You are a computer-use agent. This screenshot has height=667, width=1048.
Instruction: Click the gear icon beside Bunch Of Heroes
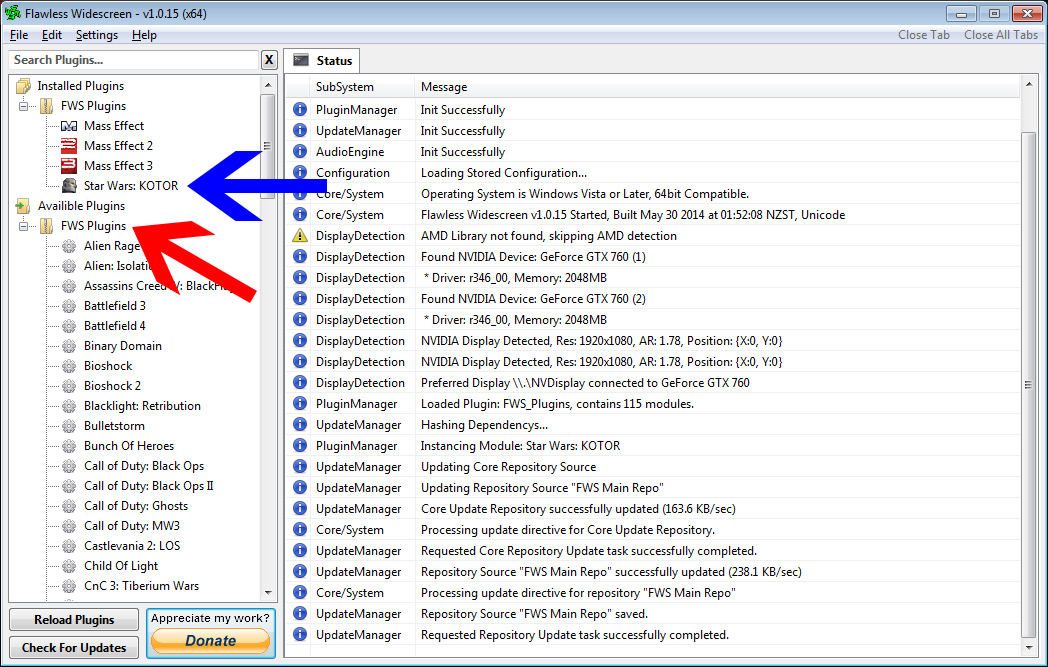pos(69,446)
